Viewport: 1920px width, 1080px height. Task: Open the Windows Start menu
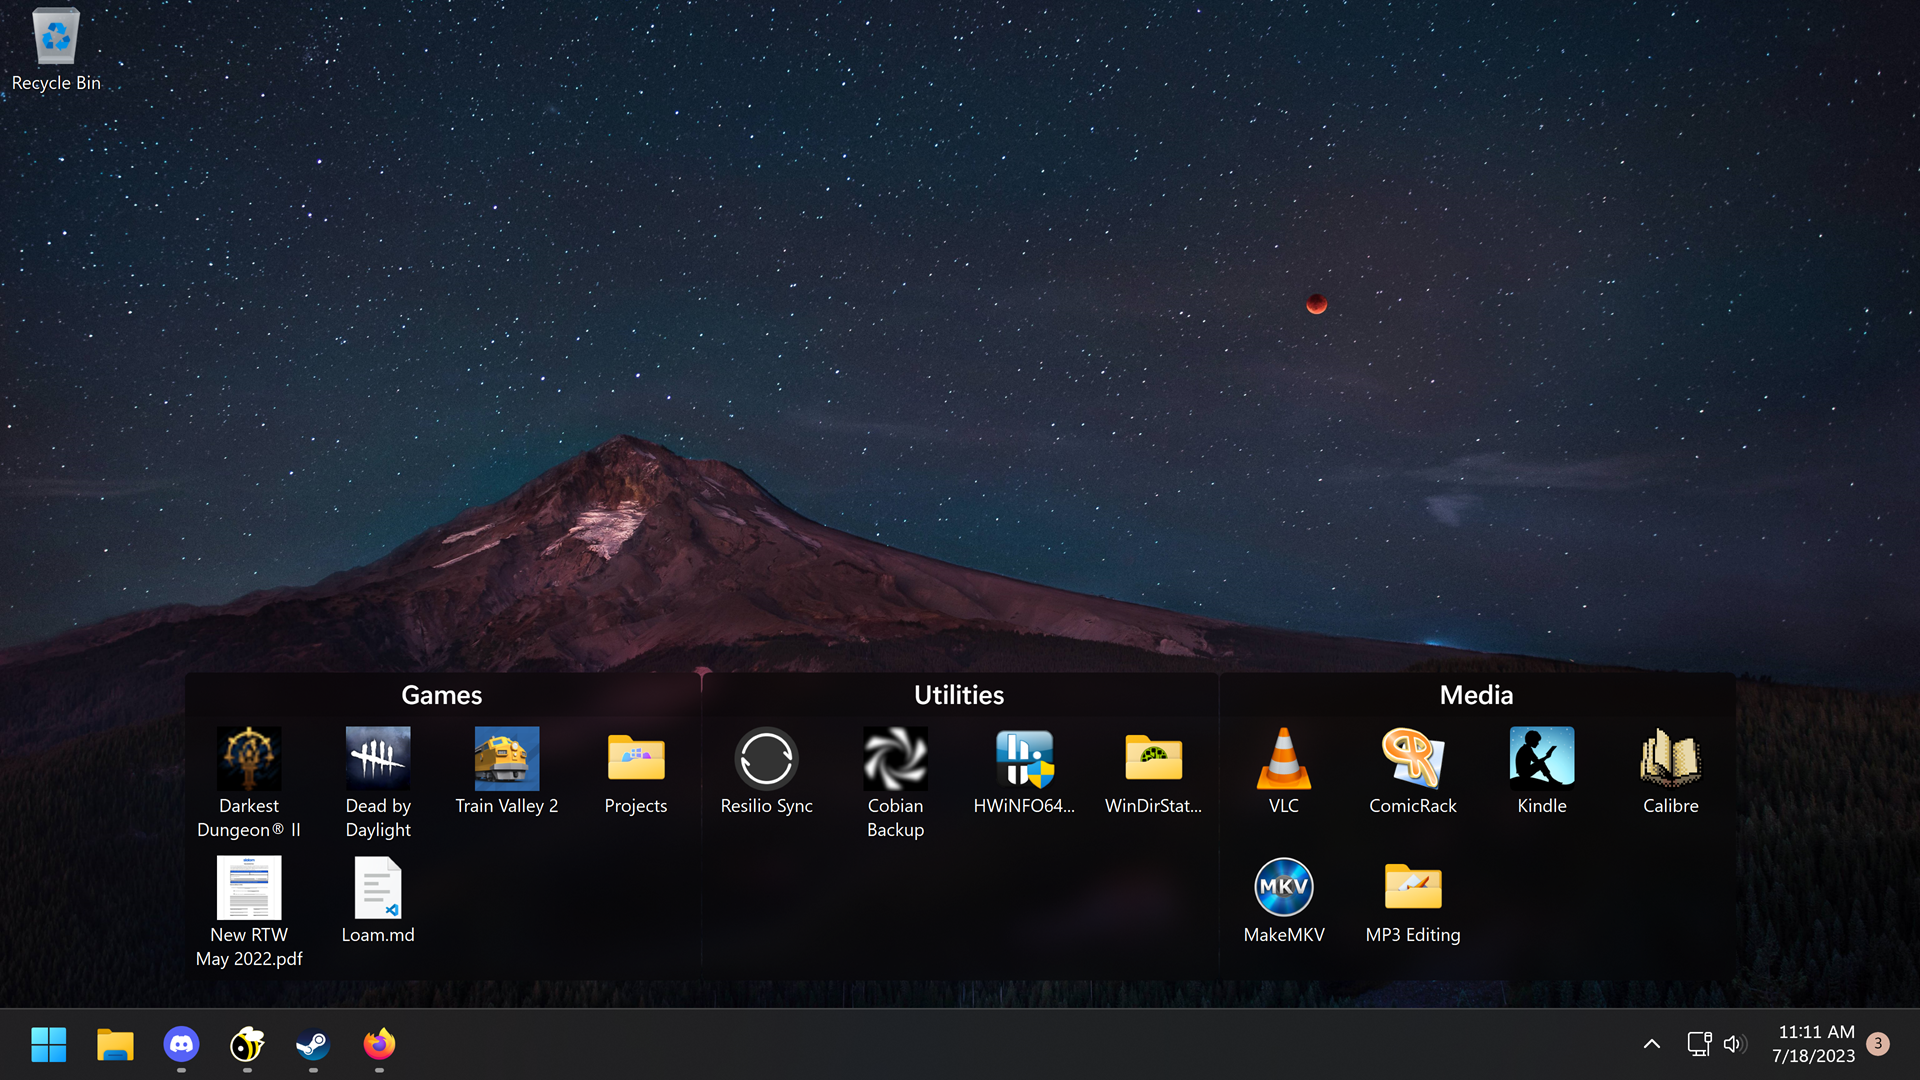pyautogui.click(x=48, y=1044)
